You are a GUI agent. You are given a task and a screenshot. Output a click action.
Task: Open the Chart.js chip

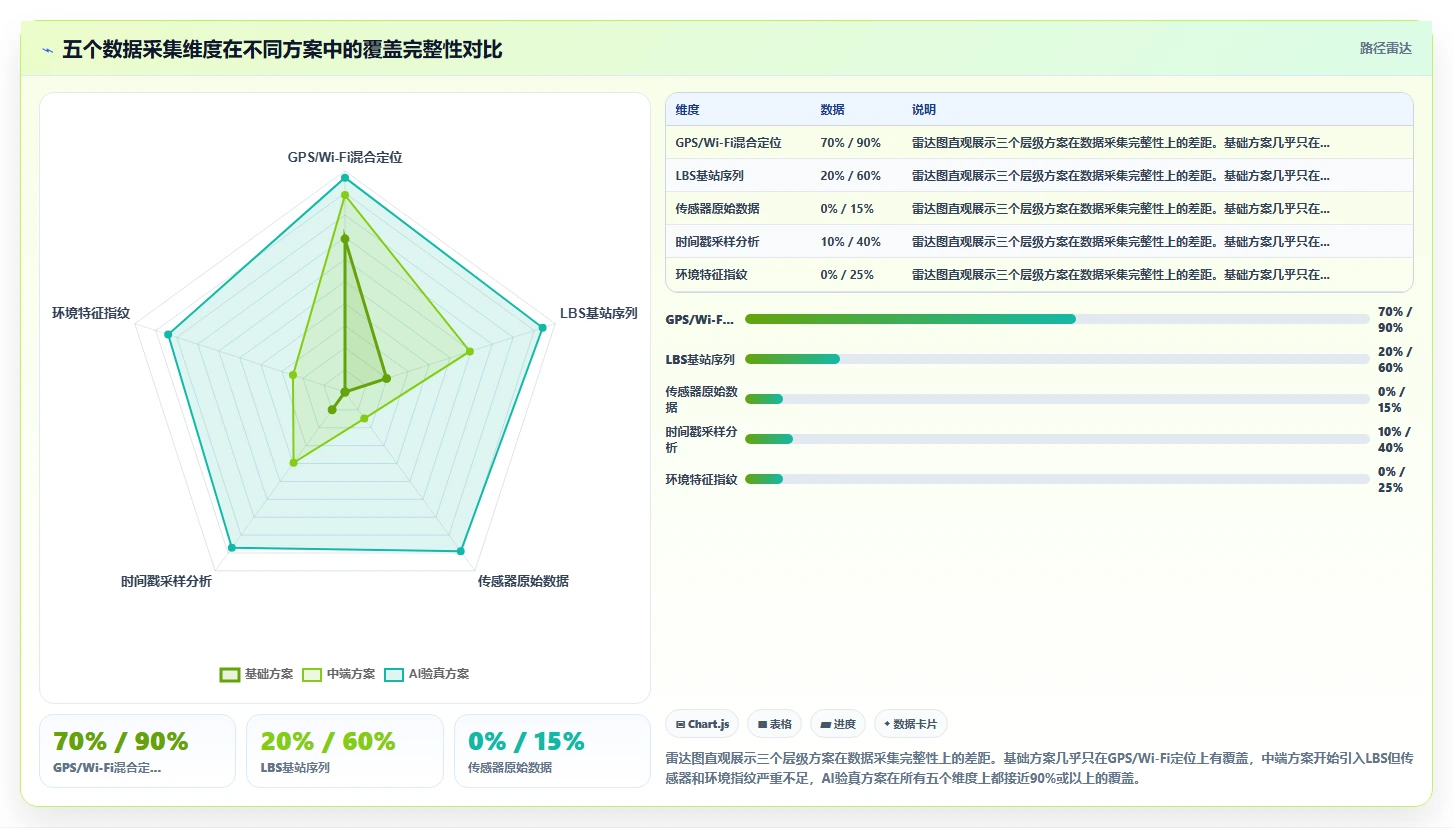pyautogui.click(x=702, y=724)
